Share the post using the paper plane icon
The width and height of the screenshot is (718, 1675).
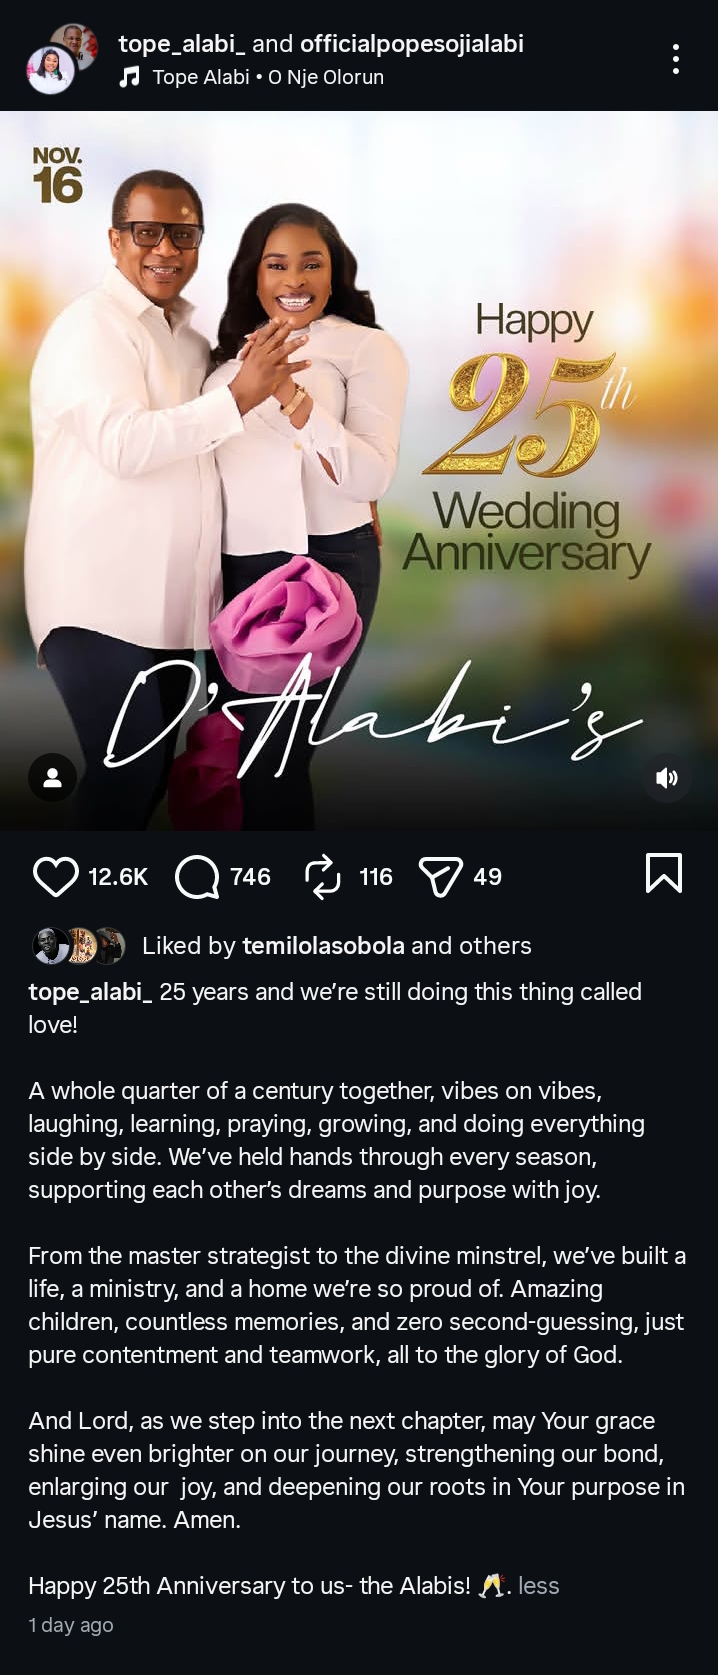point(440,877)
